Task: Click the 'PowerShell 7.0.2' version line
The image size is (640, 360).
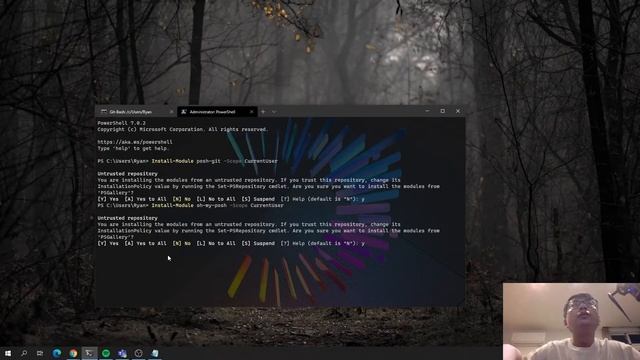Action: (122, 123)
